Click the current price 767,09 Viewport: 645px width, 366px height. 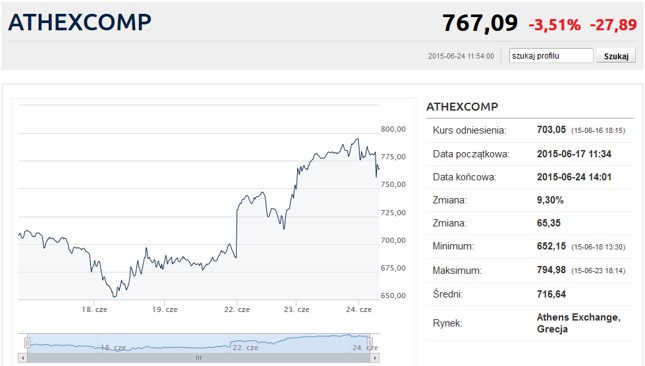point(480,23)
